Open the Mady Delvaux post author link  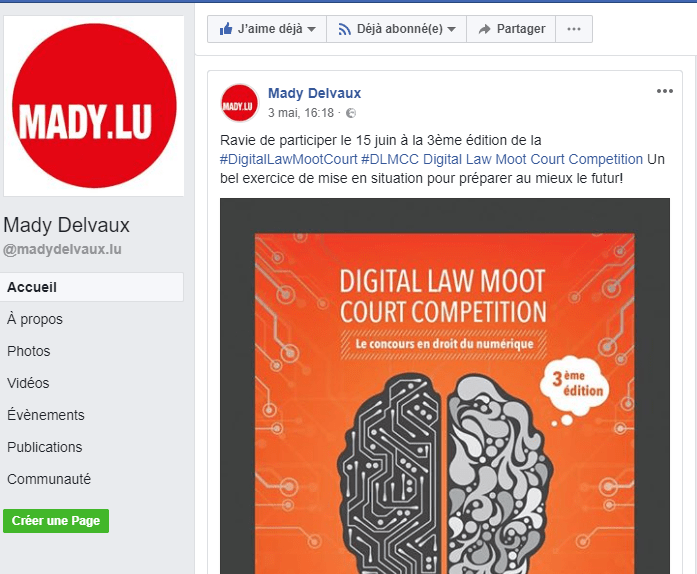click(x=314, y=93)
